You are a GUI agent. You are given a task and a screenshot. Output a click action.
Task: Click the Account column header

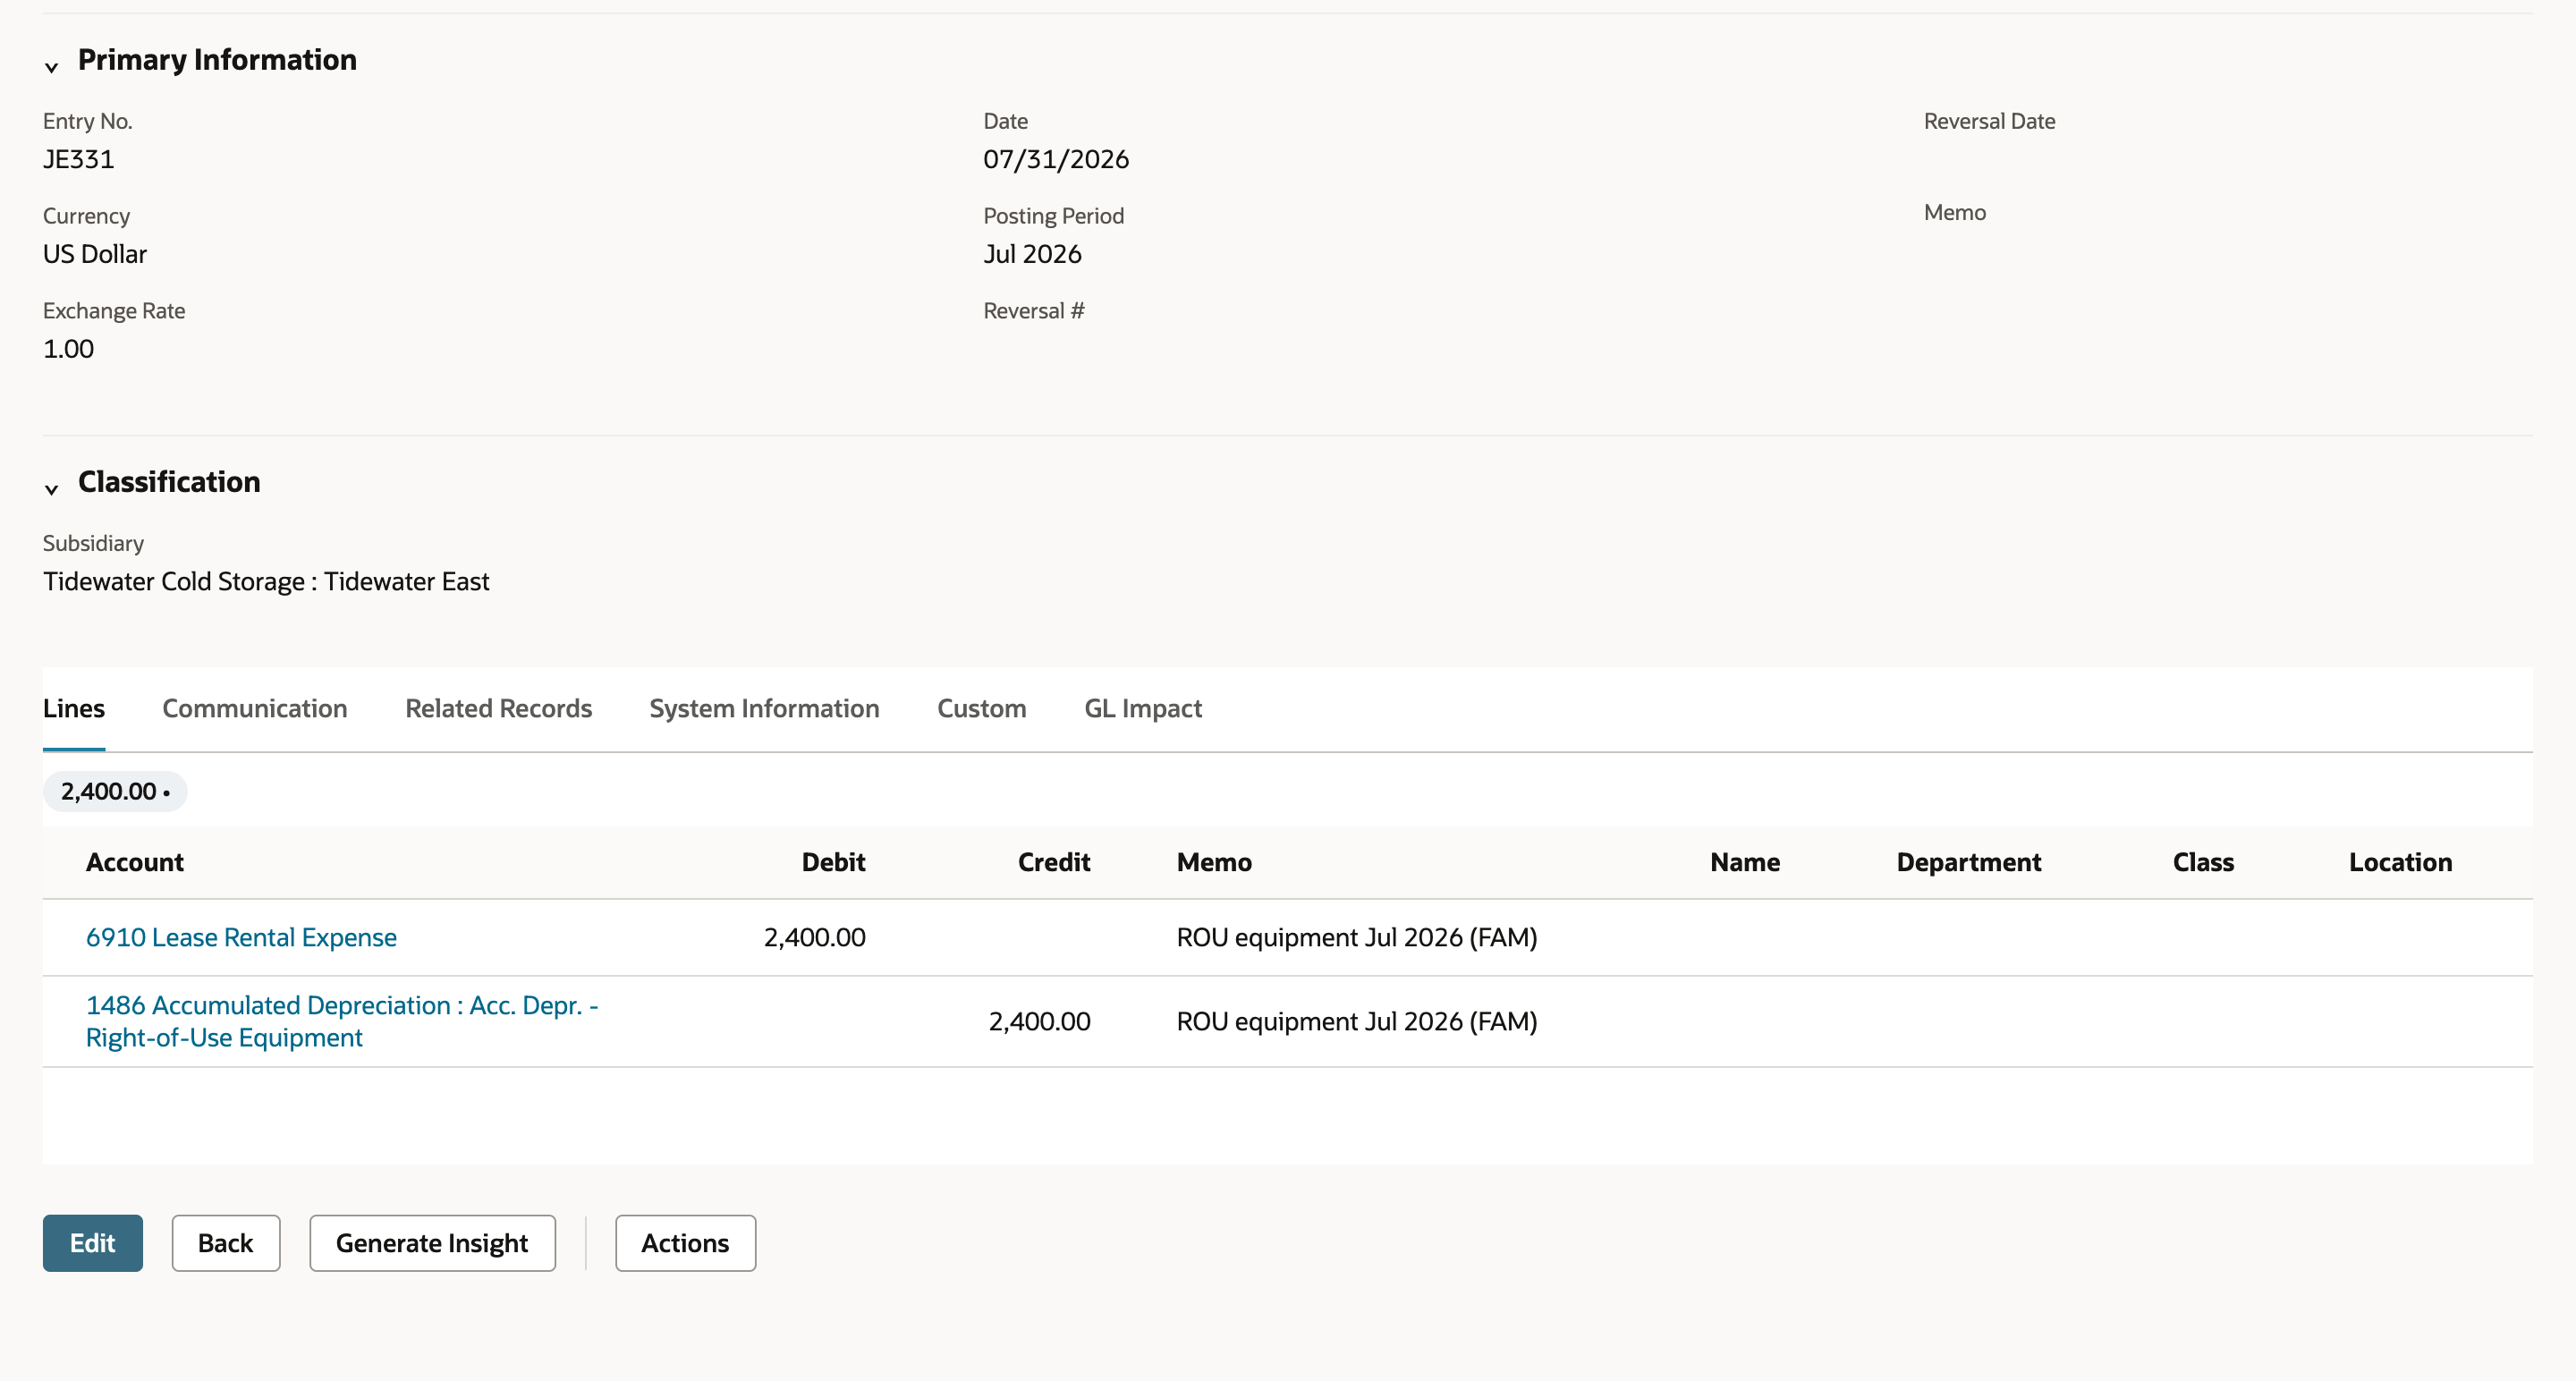coord(135,862)
